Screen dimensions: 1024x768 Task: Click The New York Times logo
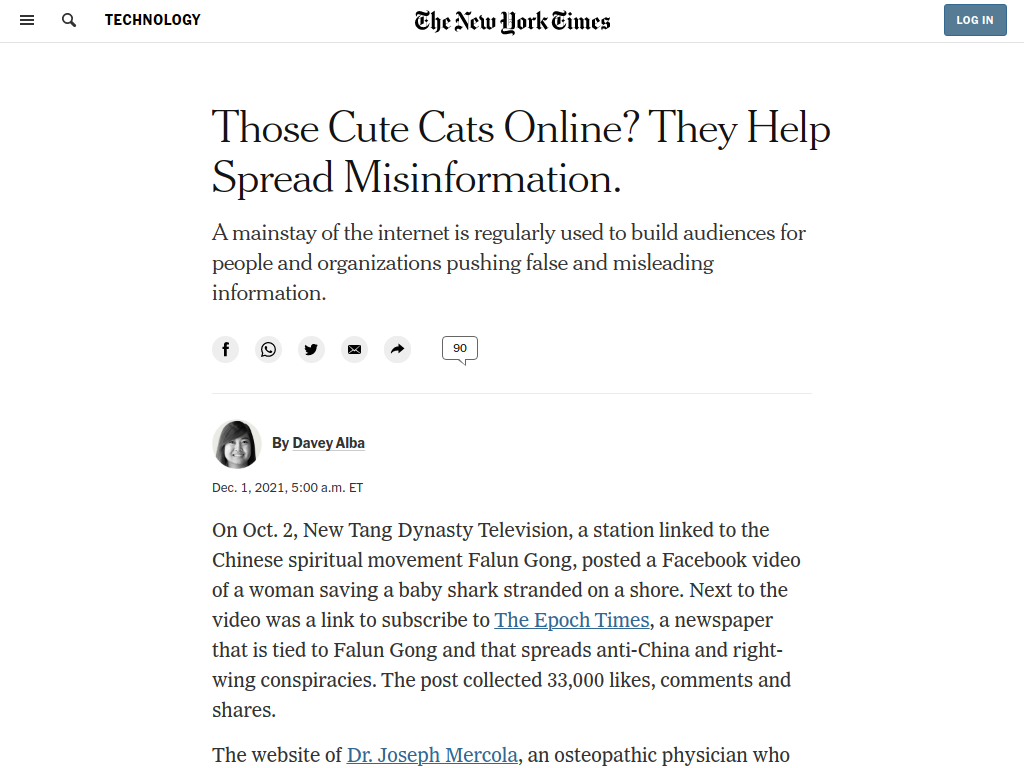[x=513, y=21]
